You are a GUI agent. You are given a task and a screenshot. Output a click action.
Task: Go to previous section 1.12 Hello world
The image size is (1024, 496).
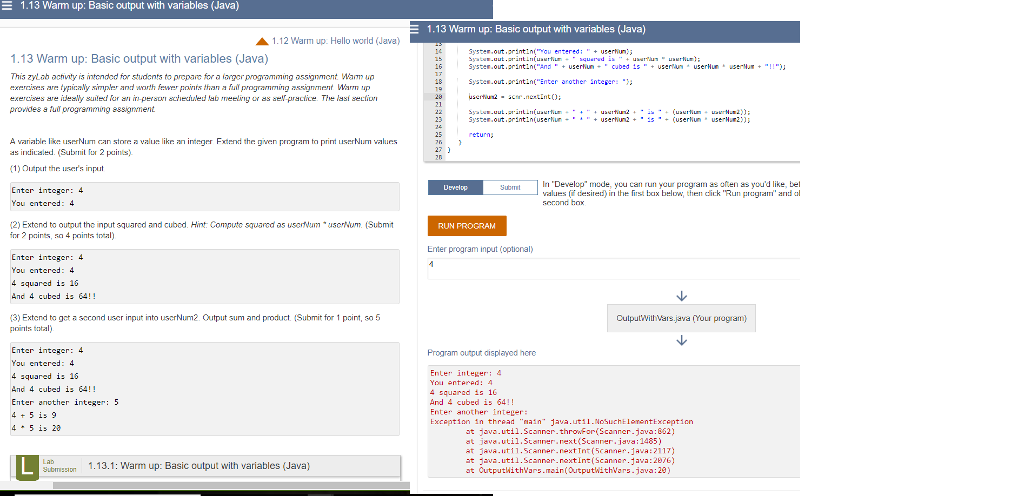335,40
